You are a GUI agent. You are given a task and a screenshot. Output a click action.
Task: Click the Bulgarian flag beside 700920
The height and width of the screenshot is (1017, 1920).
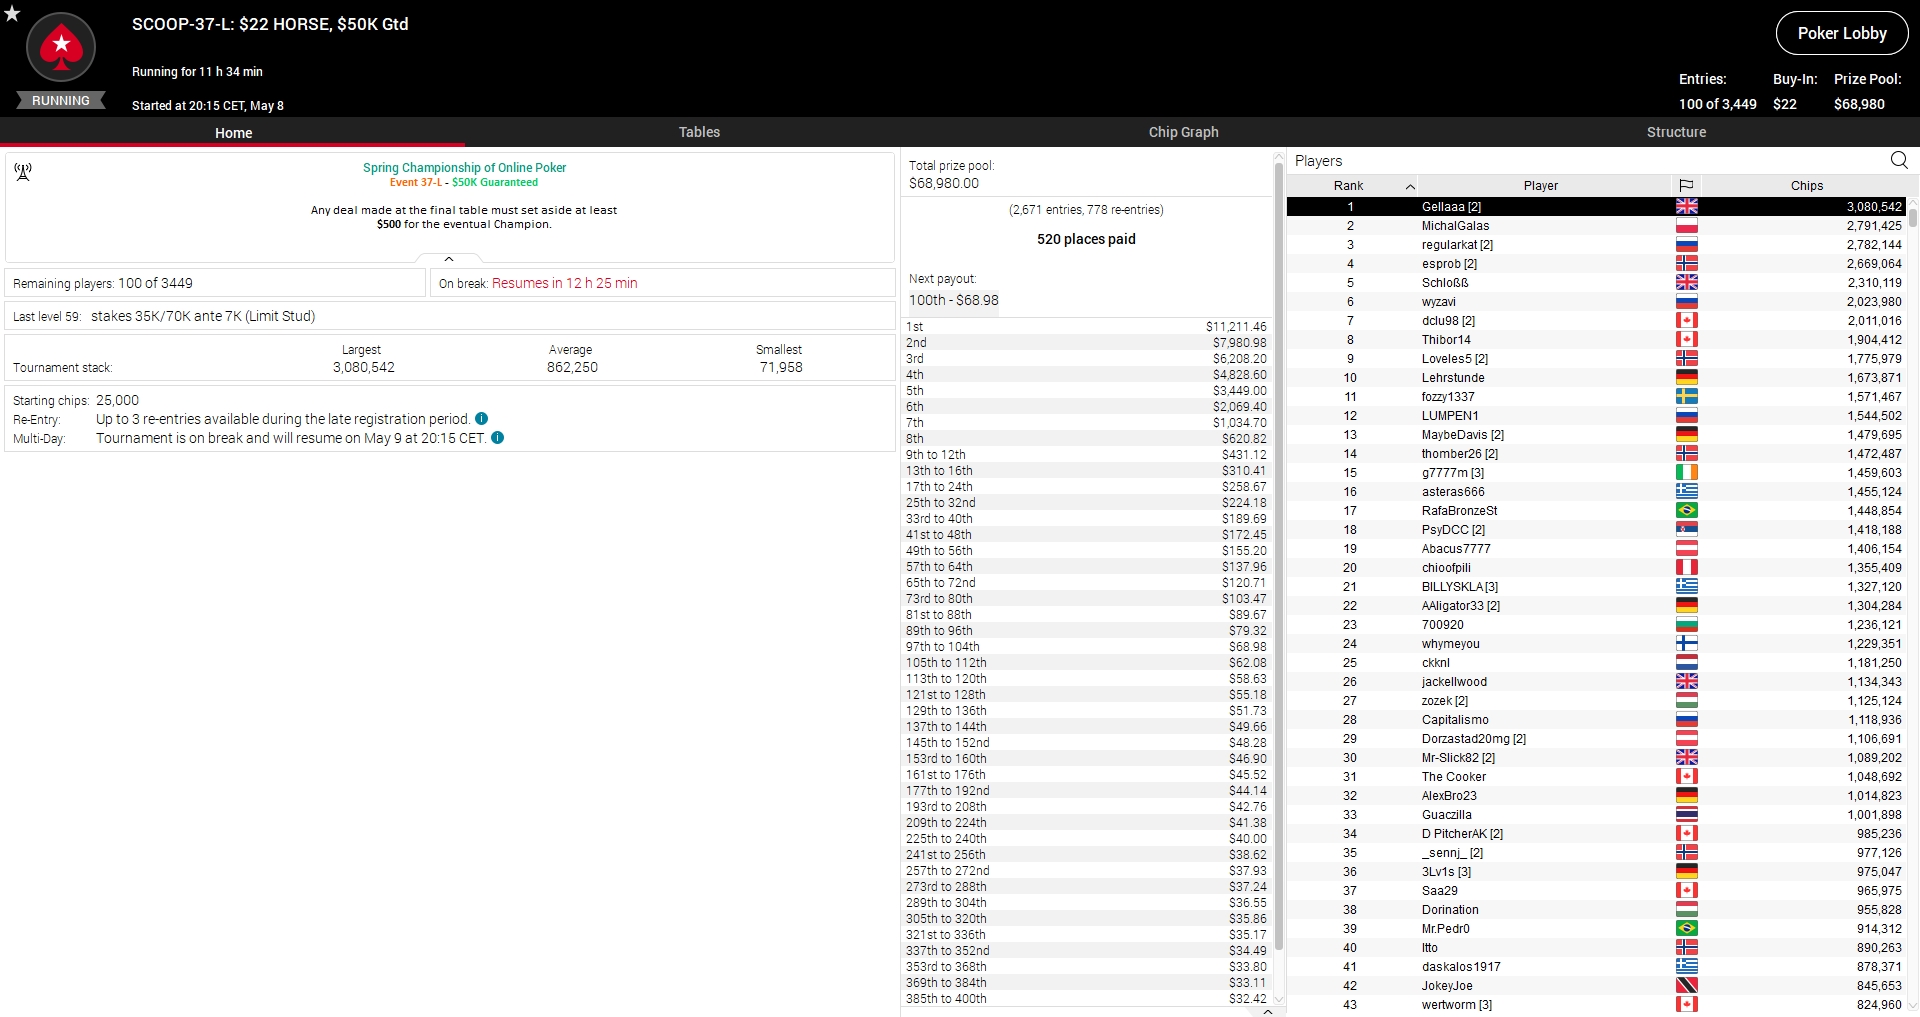click(x=1686, y=625)
